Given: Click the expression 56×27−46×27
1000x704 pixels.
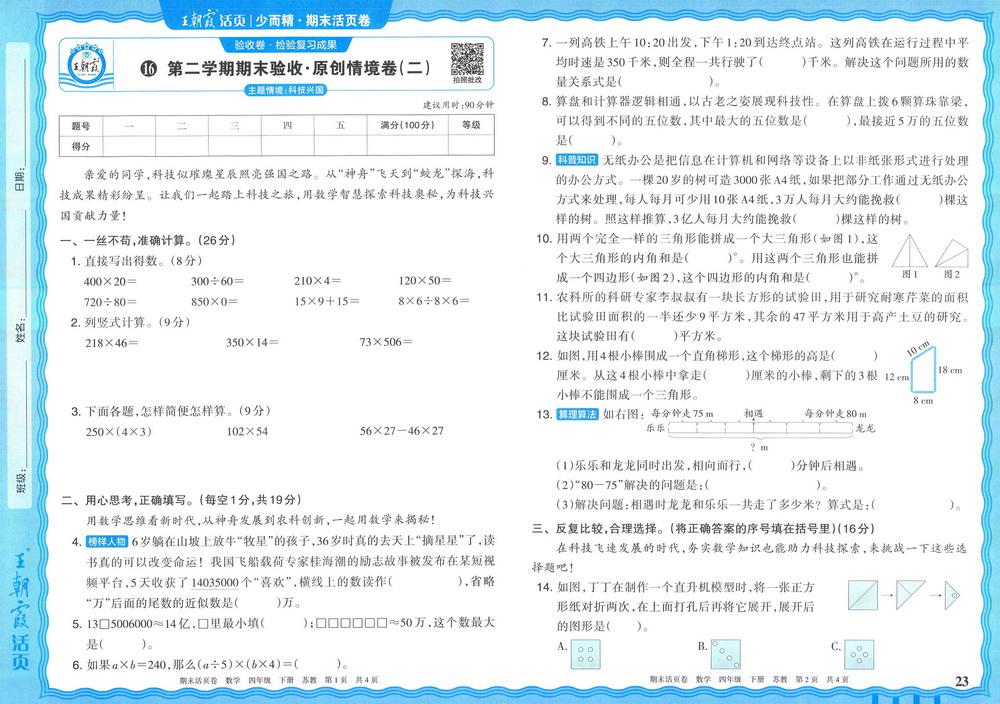Looking at the screenshot, I should [x=401, y=431].
